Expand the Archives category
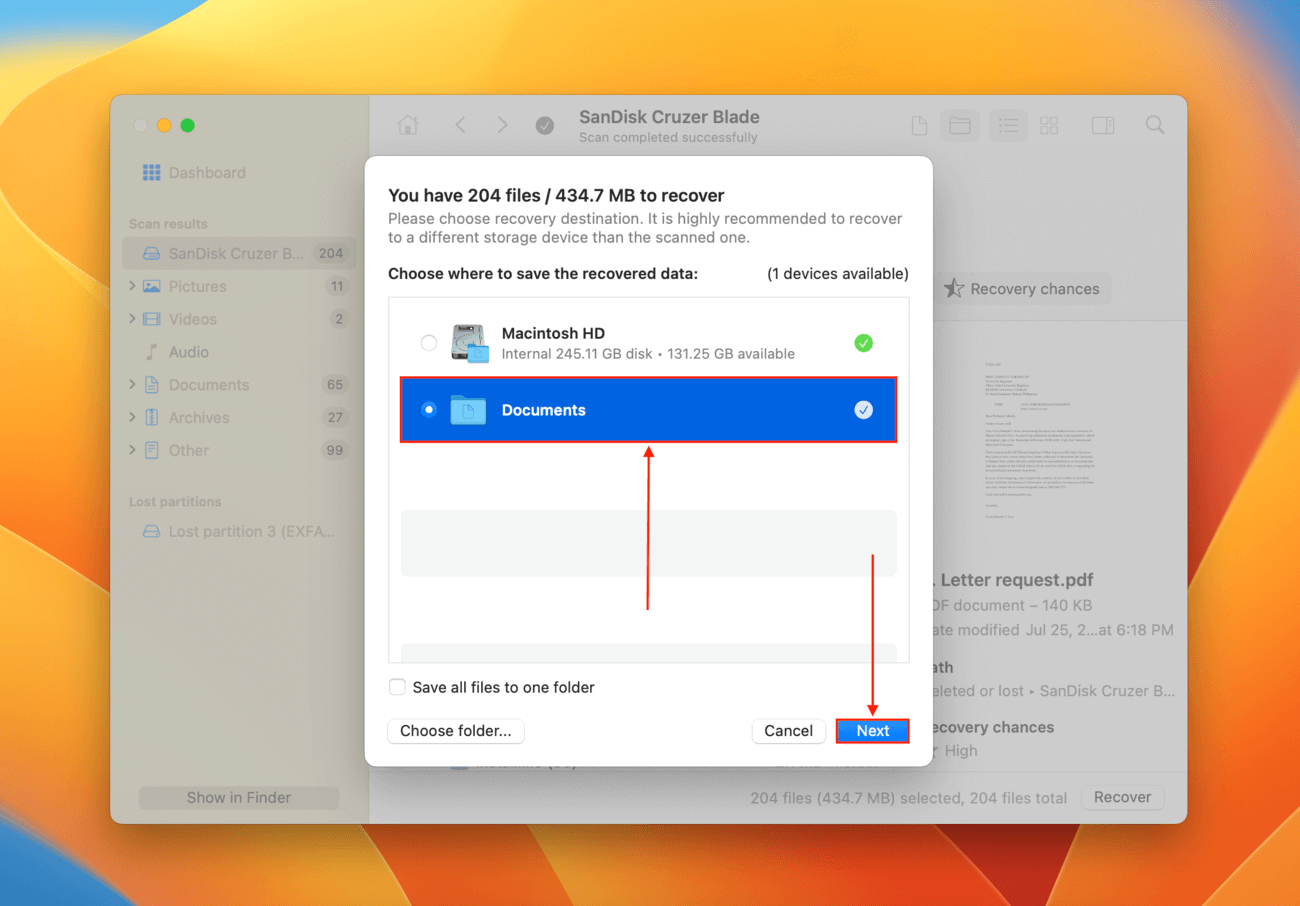Viewport: 1300px width, 906px height. 132,418
